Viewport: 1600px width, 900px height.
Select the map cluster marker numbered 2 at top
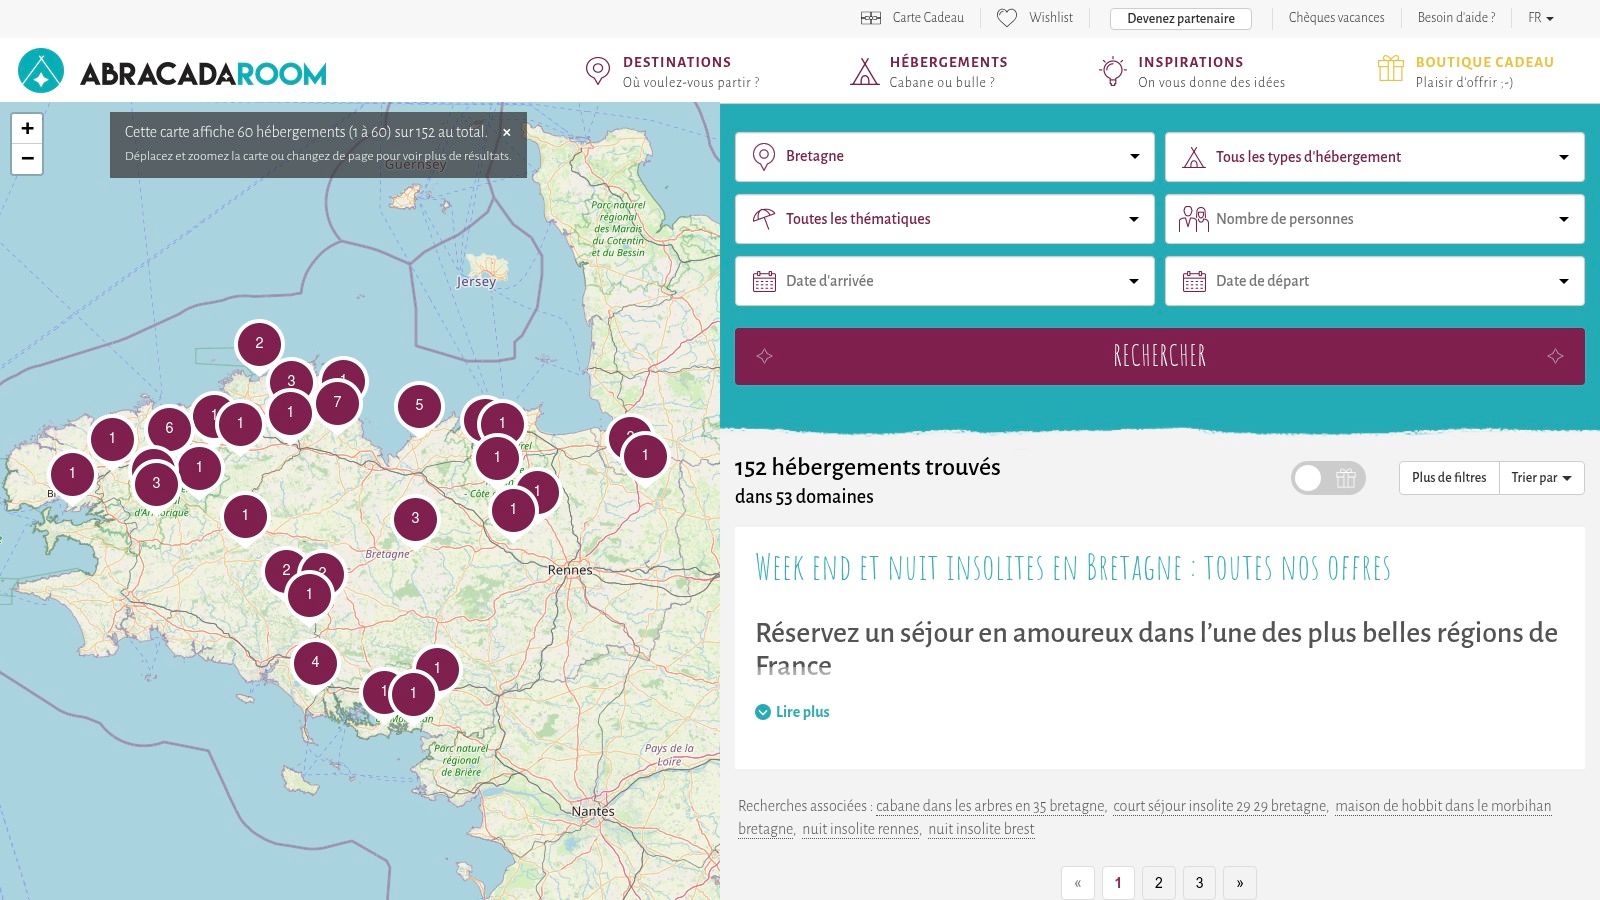tap(259, 343)
